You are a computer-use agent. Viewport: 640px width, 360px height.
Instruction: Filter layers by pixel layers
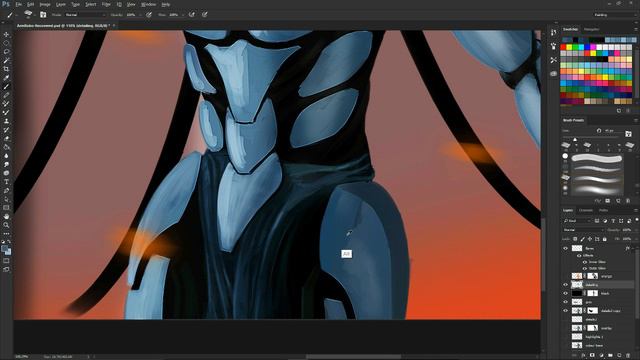(597, 221)
